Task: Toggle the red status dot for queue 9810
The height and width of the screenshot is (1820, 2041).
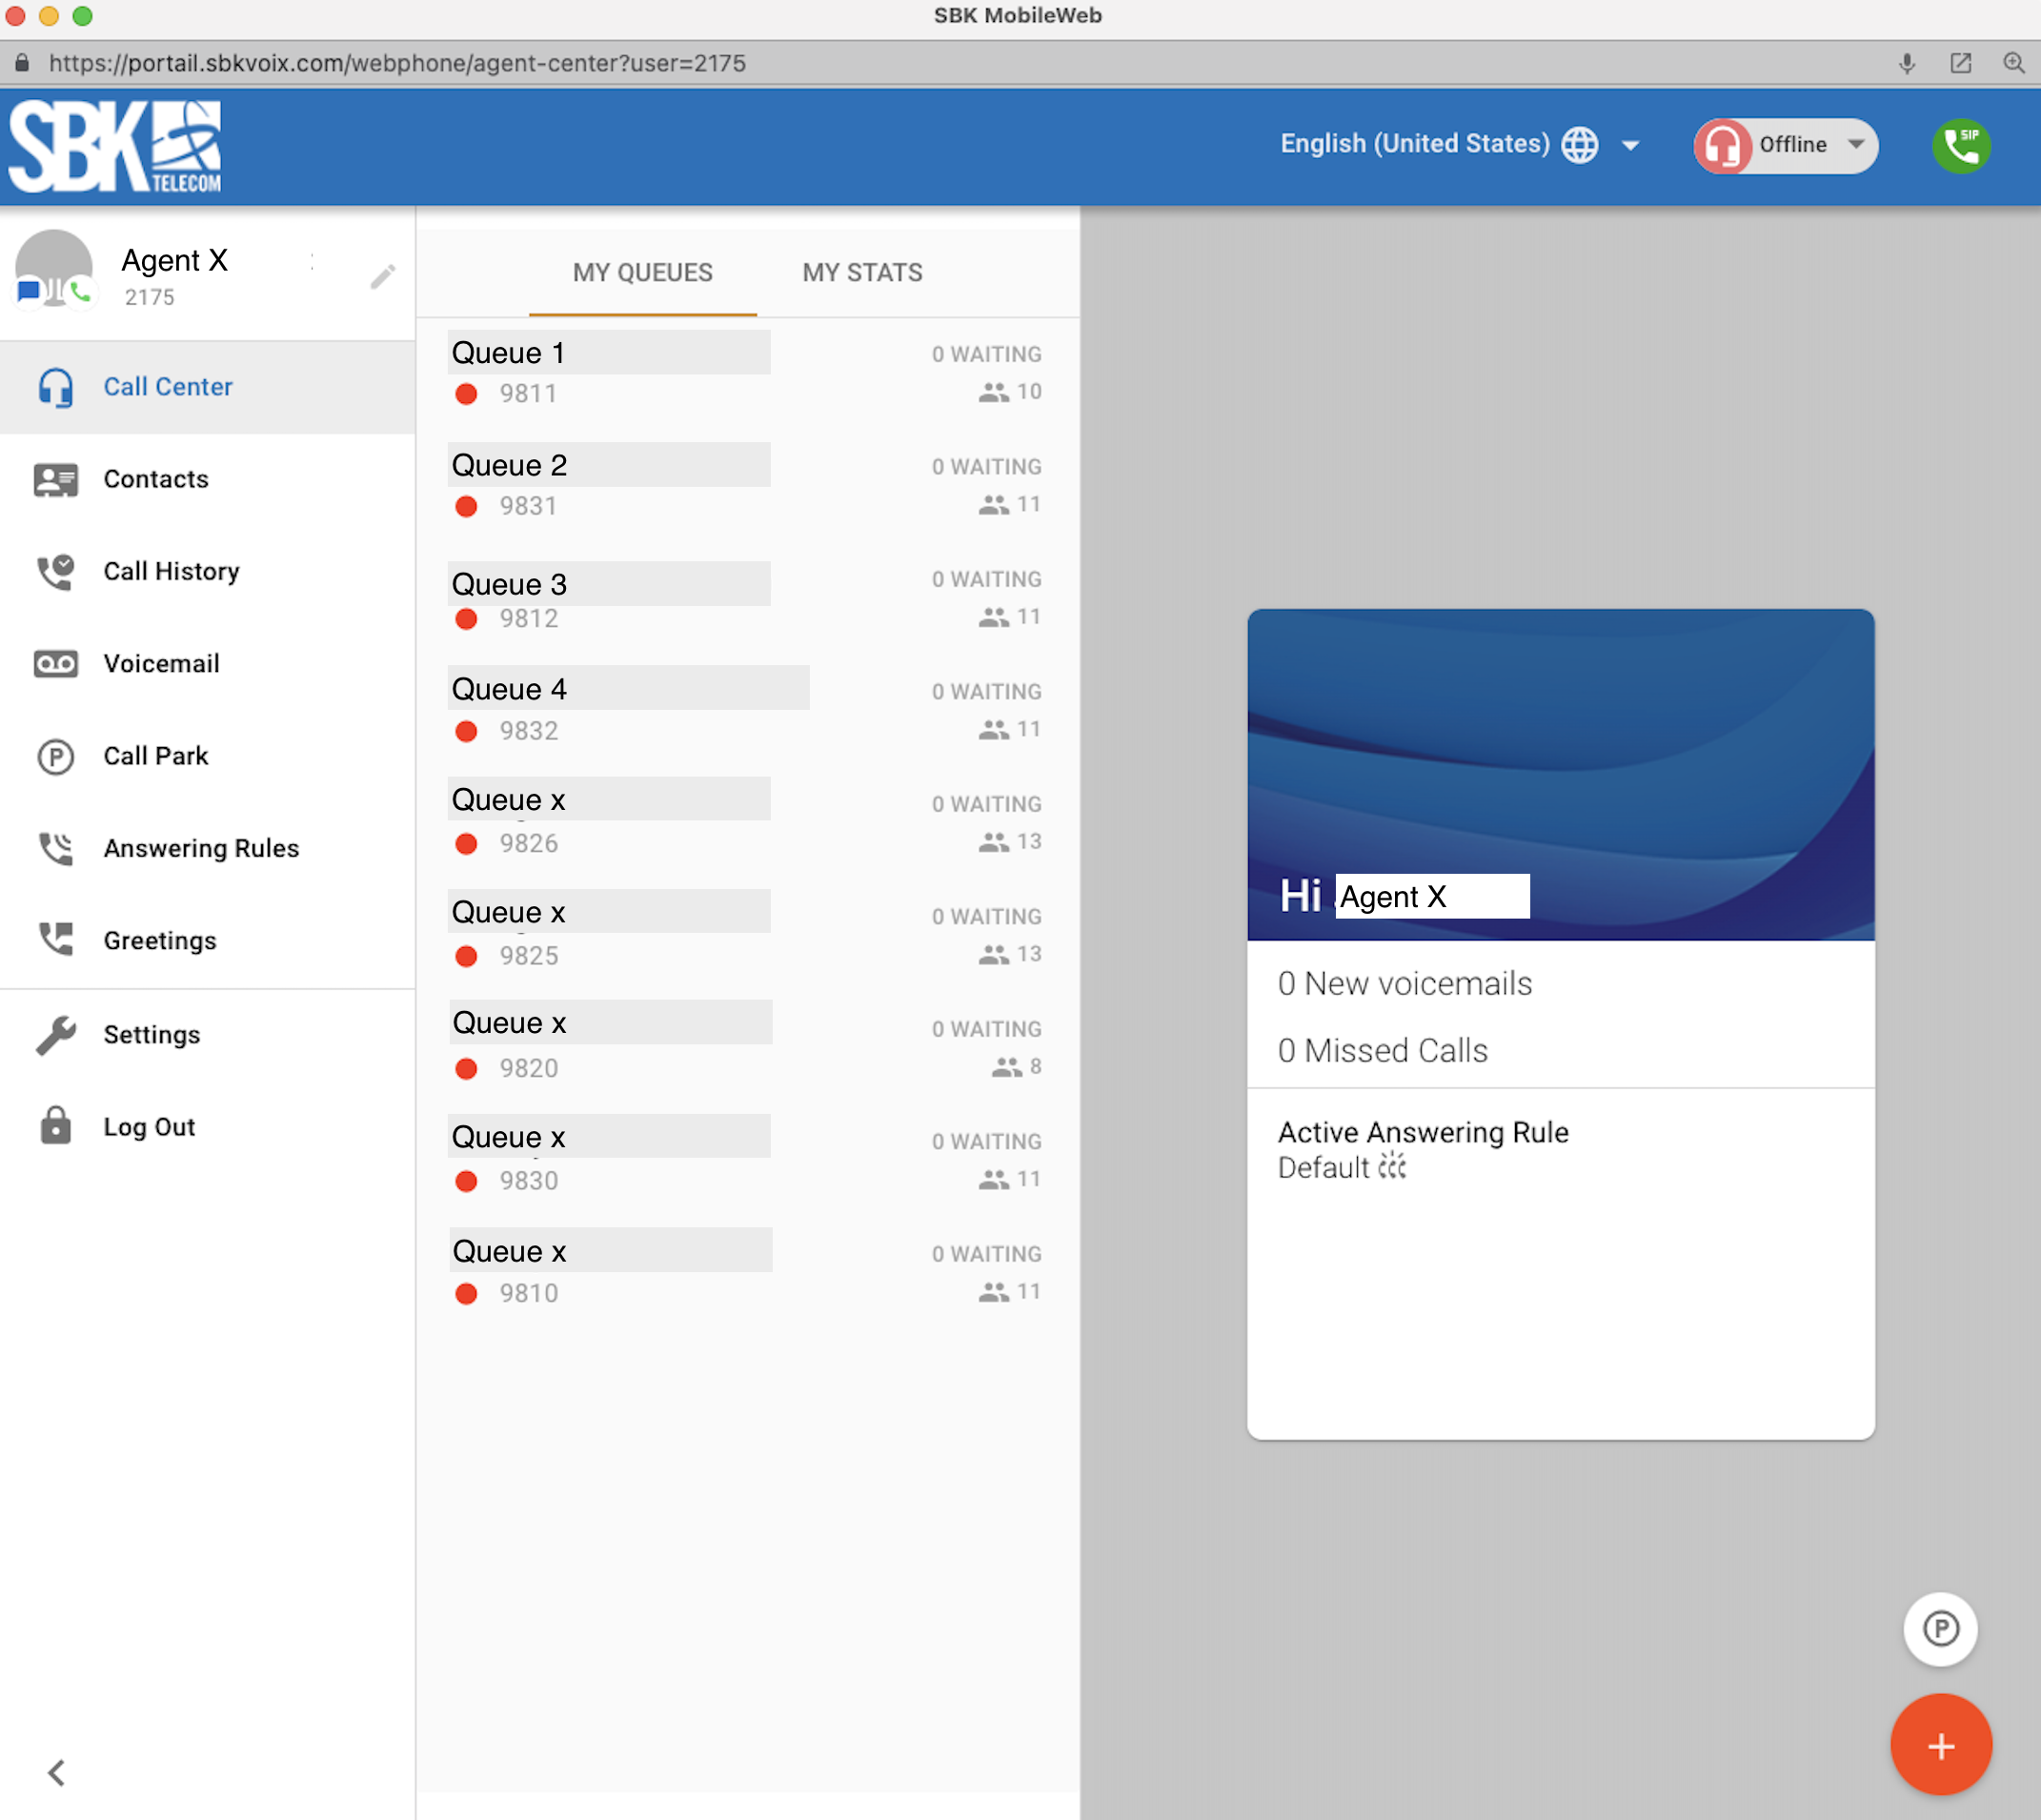Action: pos(466,1294)
